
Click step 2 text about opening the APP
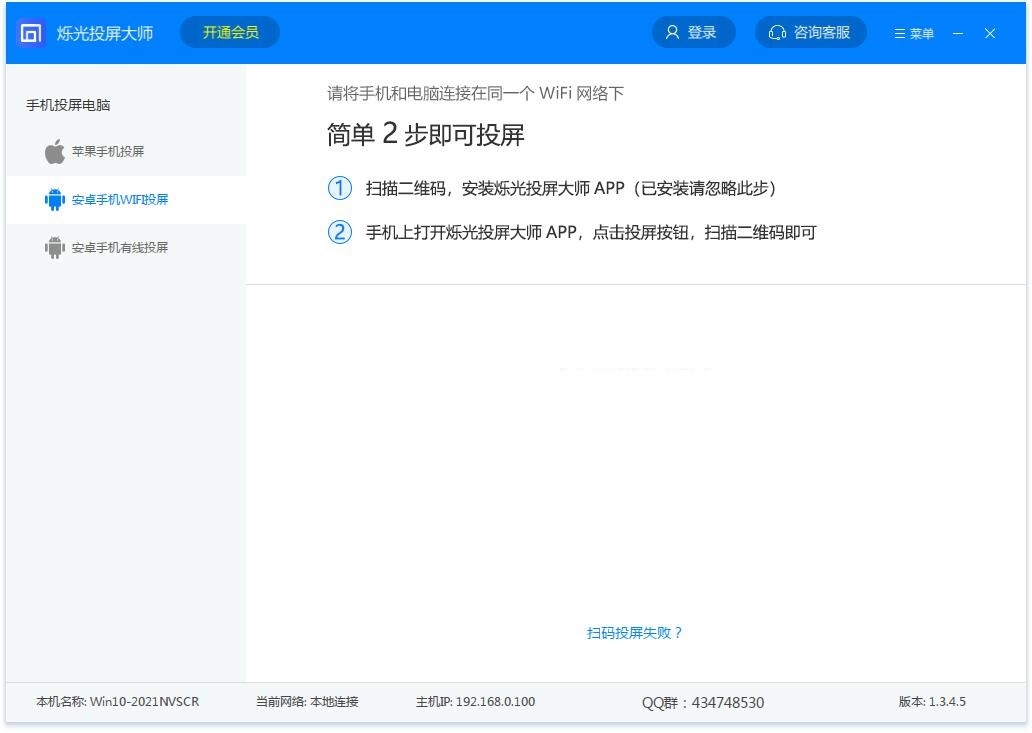coord(591,232)
